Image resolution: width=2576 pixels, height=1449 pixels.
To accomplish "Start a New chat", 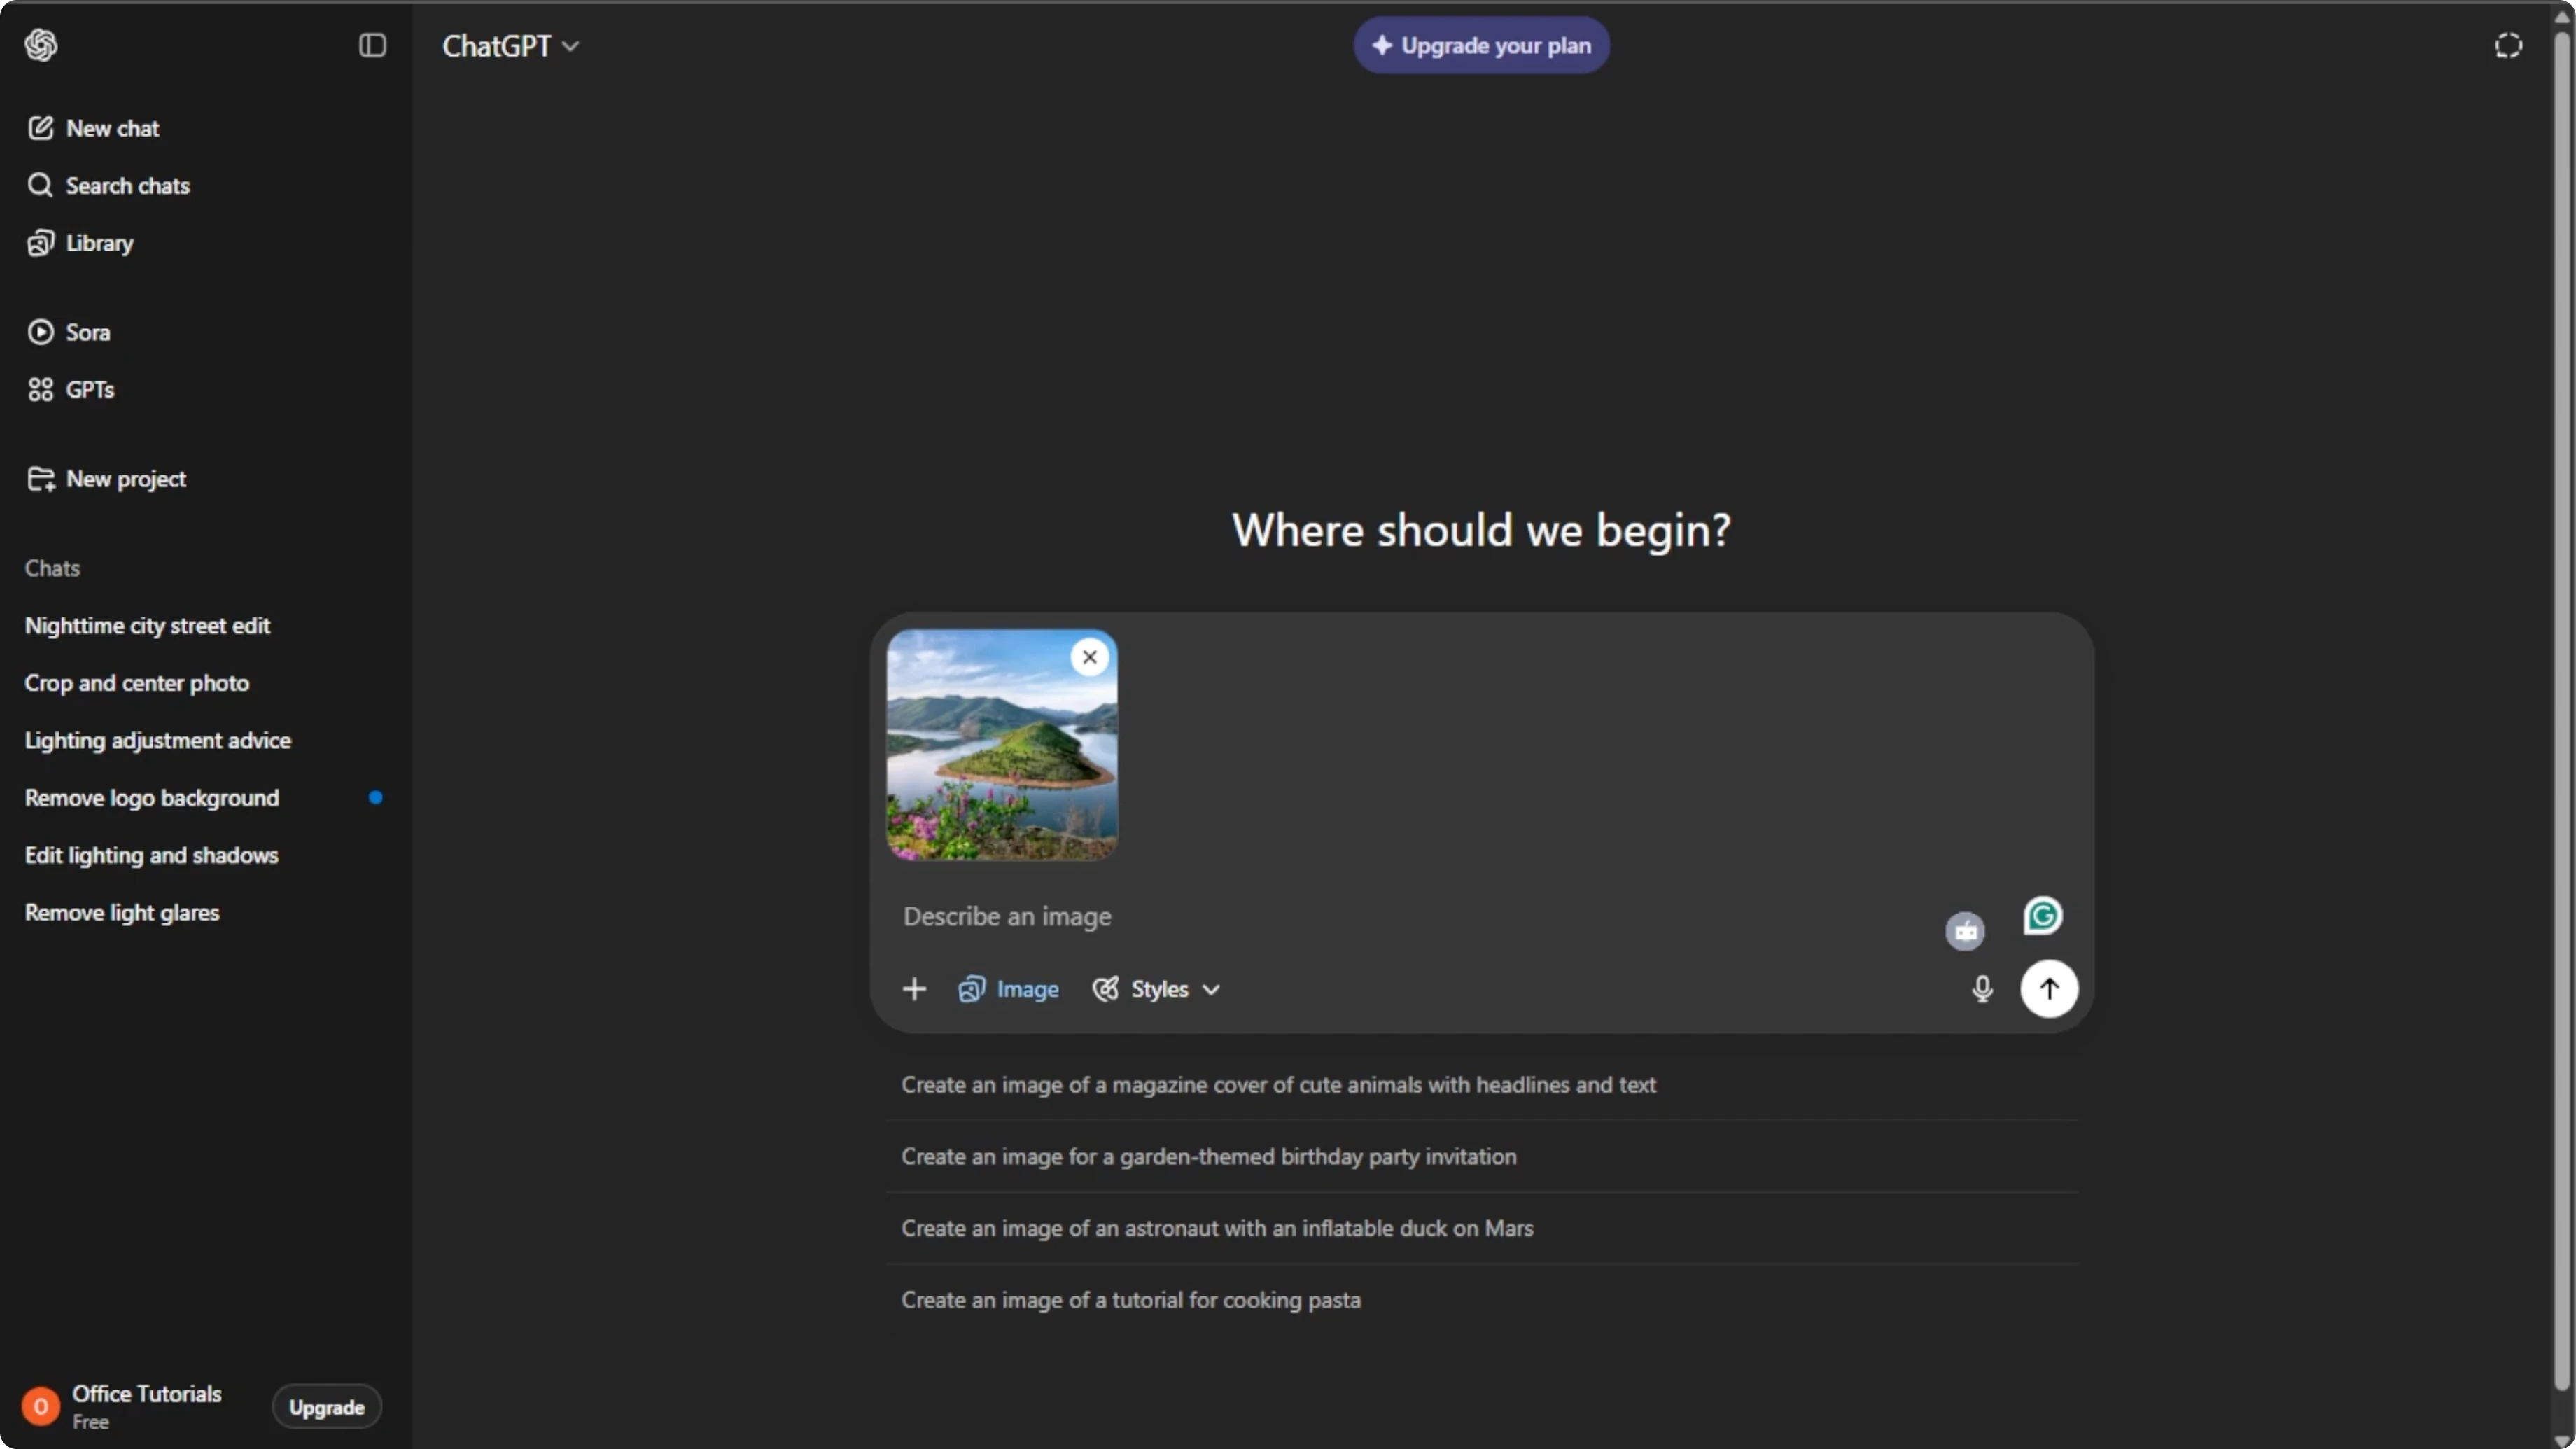I will pyautogui.click(x=93, y=128).
